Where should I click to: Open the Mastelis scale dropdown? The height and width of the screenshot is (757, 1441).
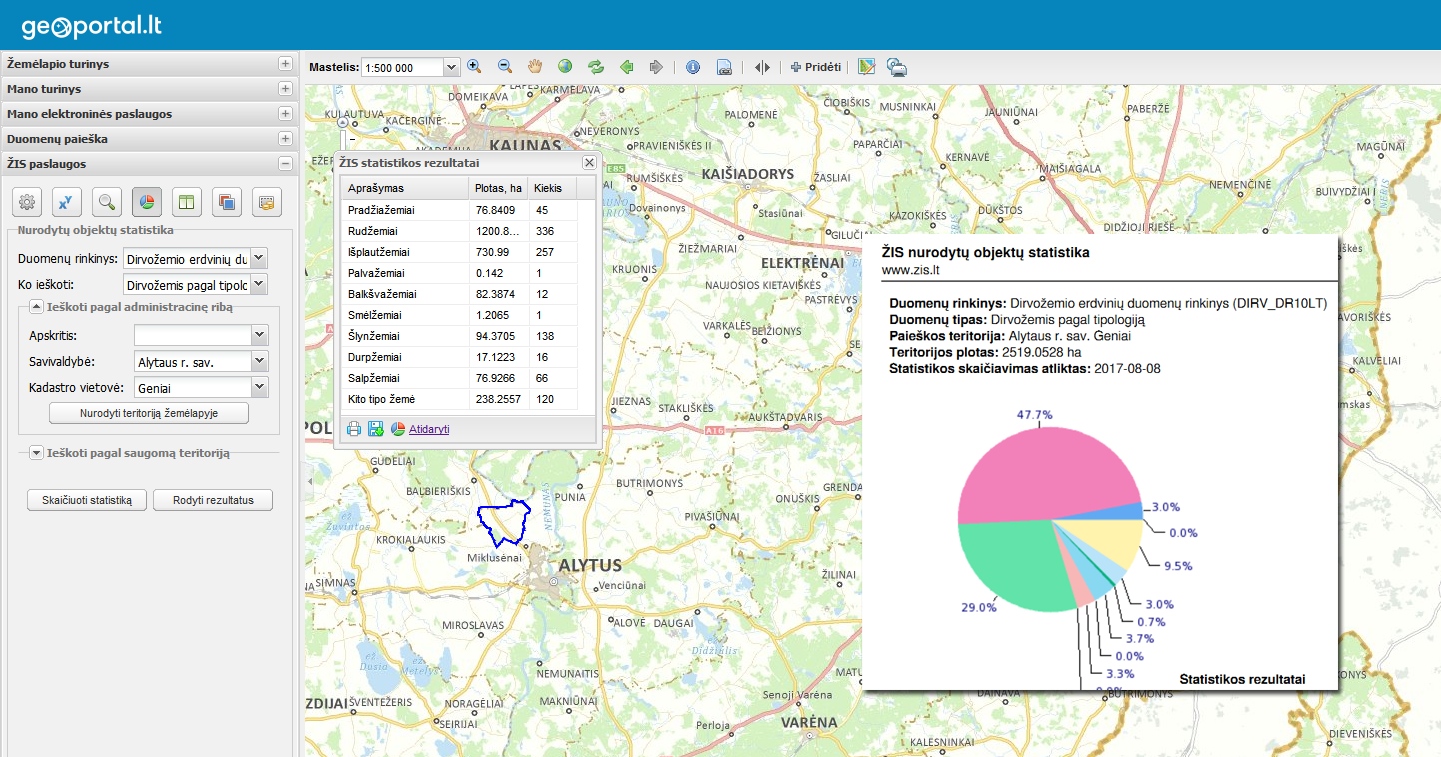(x=450, y=68)
